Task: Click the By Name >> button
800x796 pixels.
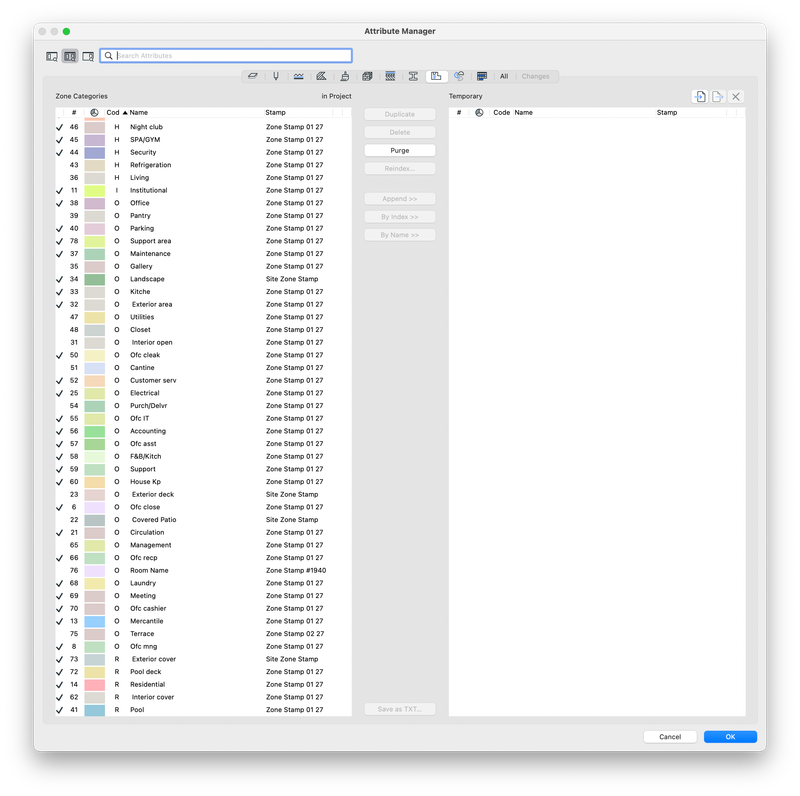Action: point(400,235)
